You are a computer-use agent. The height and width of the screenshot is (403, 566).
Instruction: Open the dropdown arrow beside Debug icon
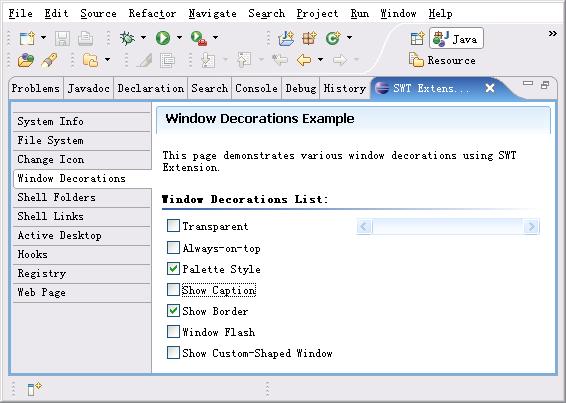[143, 38]
